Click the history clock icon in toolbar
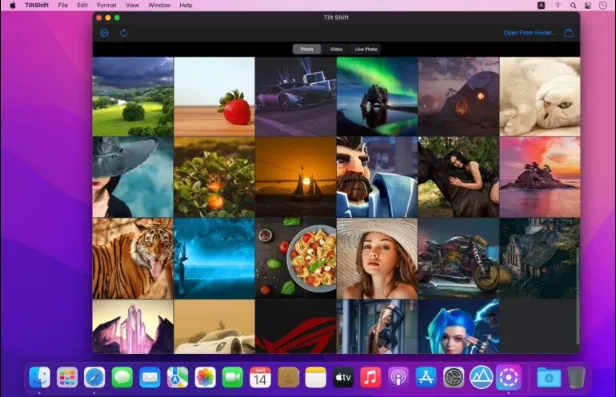The height and width of the screenshot is (397, 616). [x=104, y=33]
